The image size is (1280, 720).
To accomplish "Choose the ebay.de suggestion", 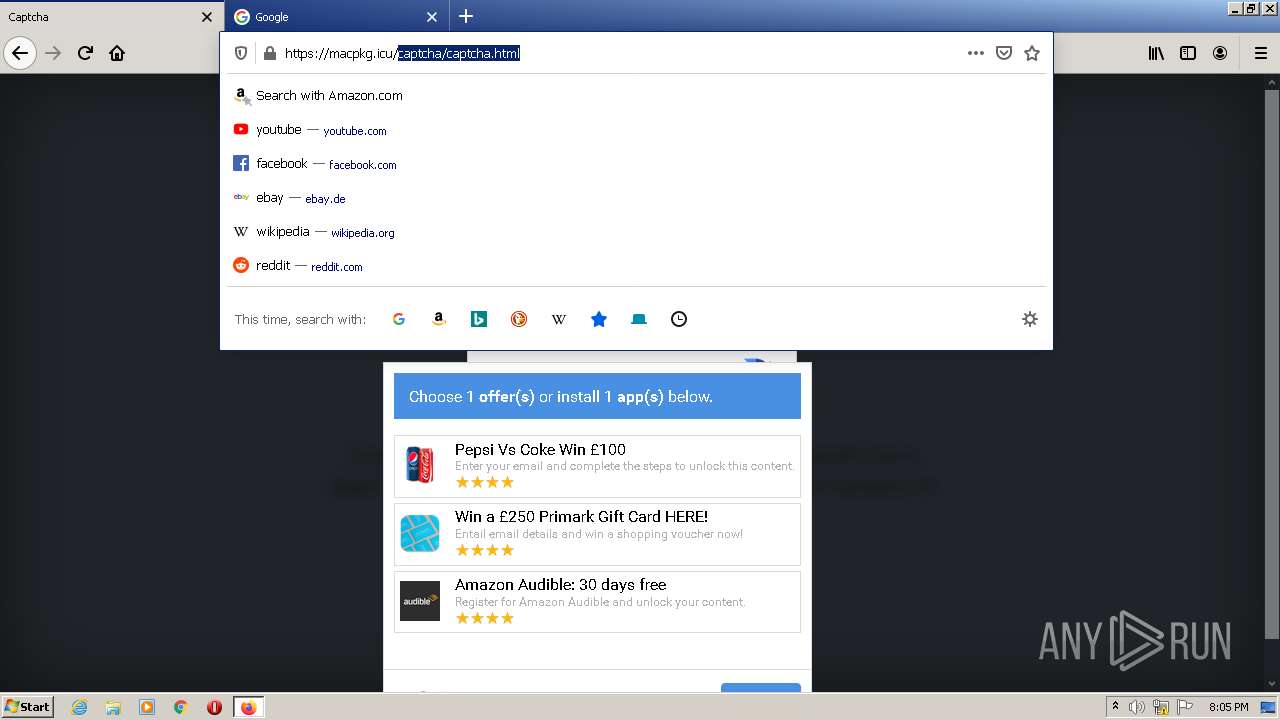I will [x=636, y=198].
